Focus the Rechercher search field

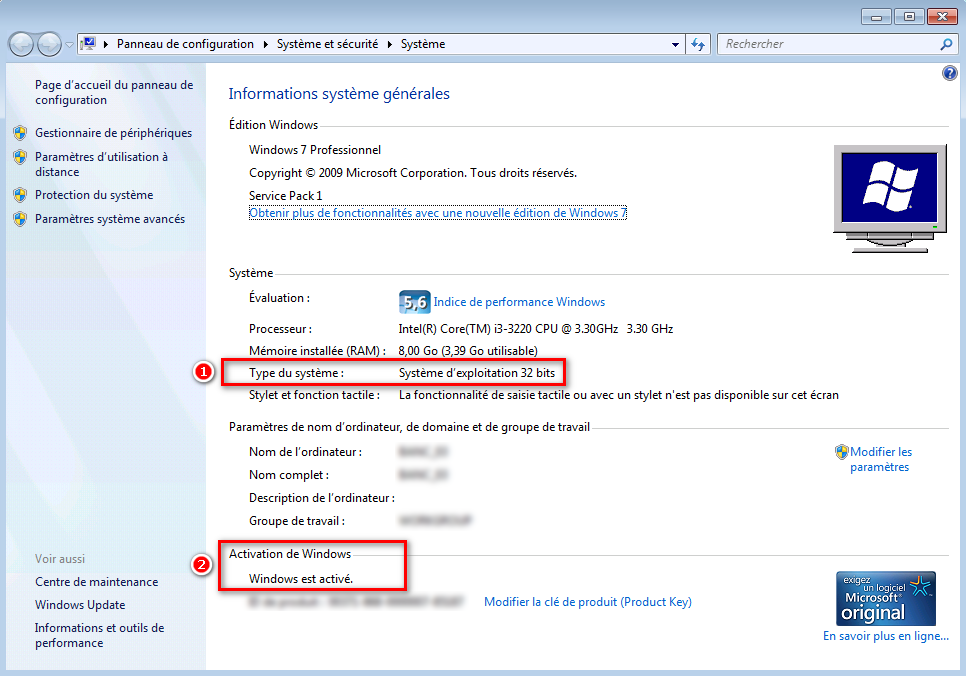tap(829, 44)
